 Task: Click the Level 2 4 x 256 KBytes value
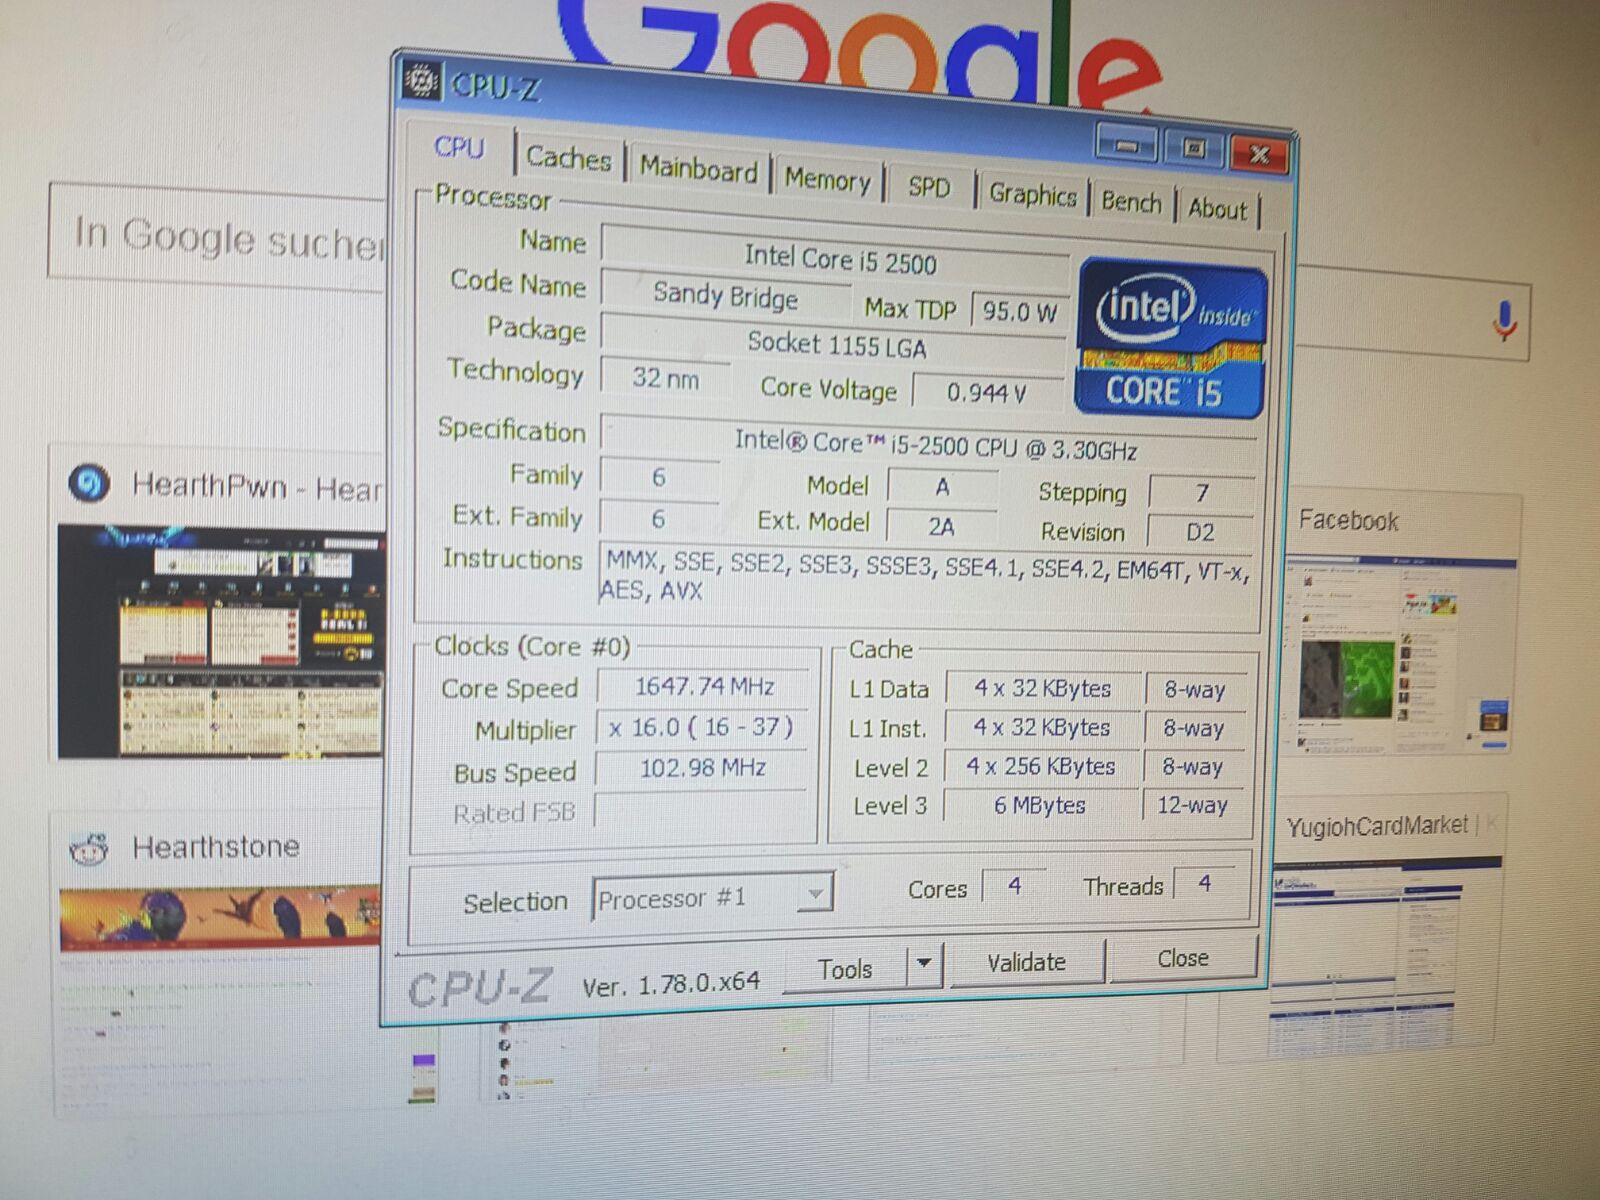pos(1040,766)
